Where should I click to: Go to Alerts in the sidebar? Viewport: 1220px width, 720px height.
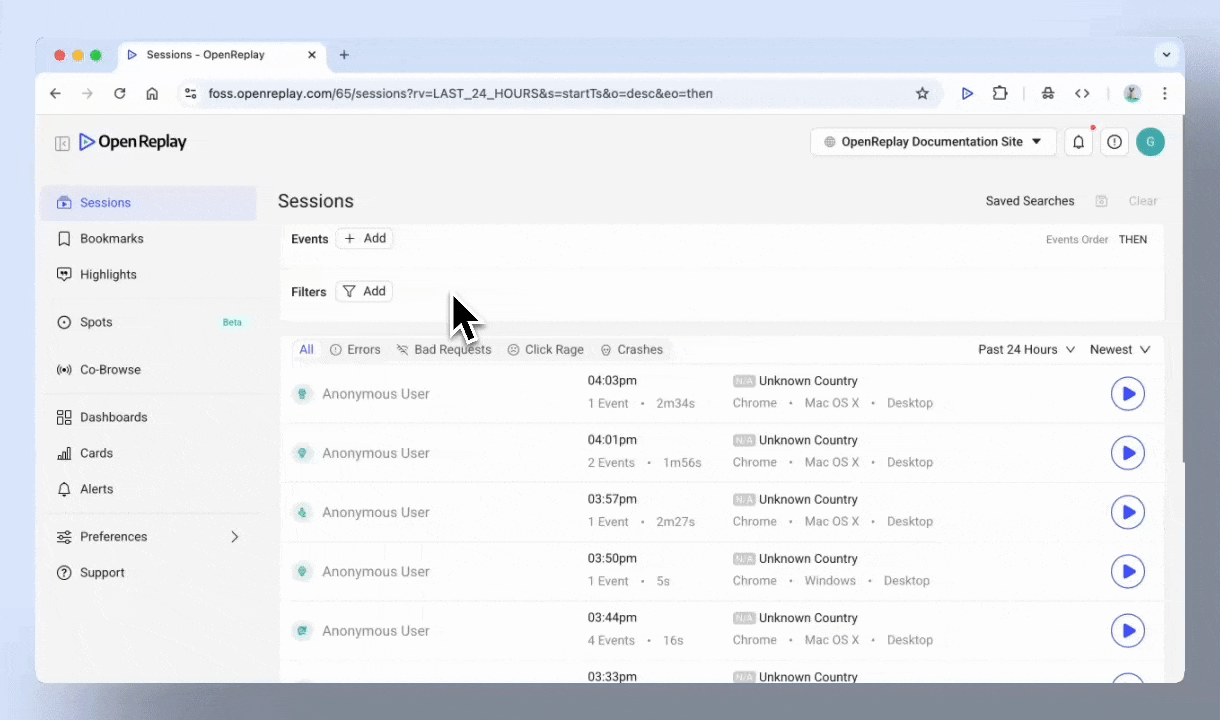pos(148,489)
